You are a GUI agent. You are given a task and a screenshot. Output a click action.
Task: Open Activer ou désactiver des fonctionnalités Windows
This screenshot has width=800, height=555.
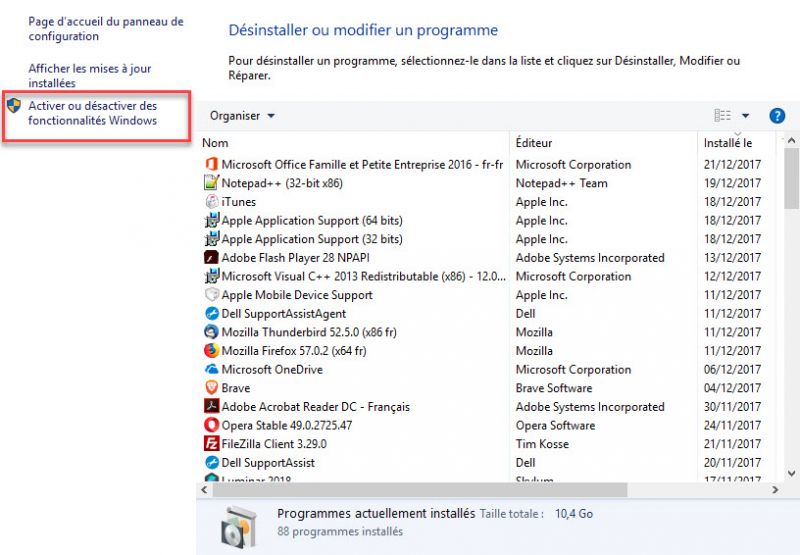point(92,113)
